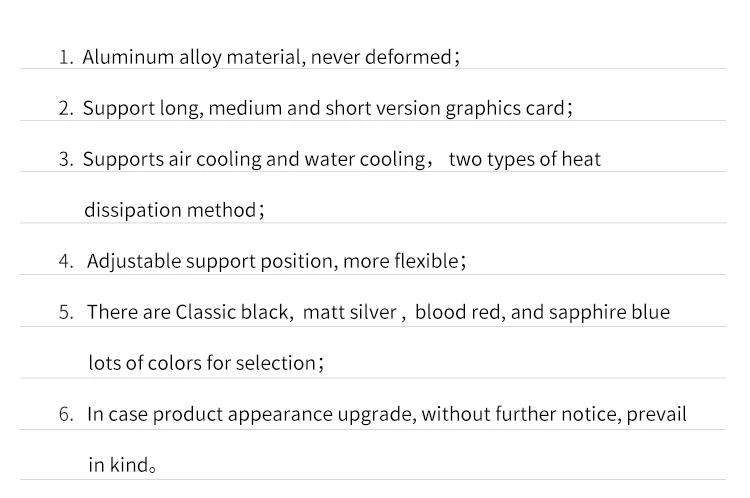Click the text "two types of heat"
The height and width of the screenshot is (498, 750).
click(524, 159)
